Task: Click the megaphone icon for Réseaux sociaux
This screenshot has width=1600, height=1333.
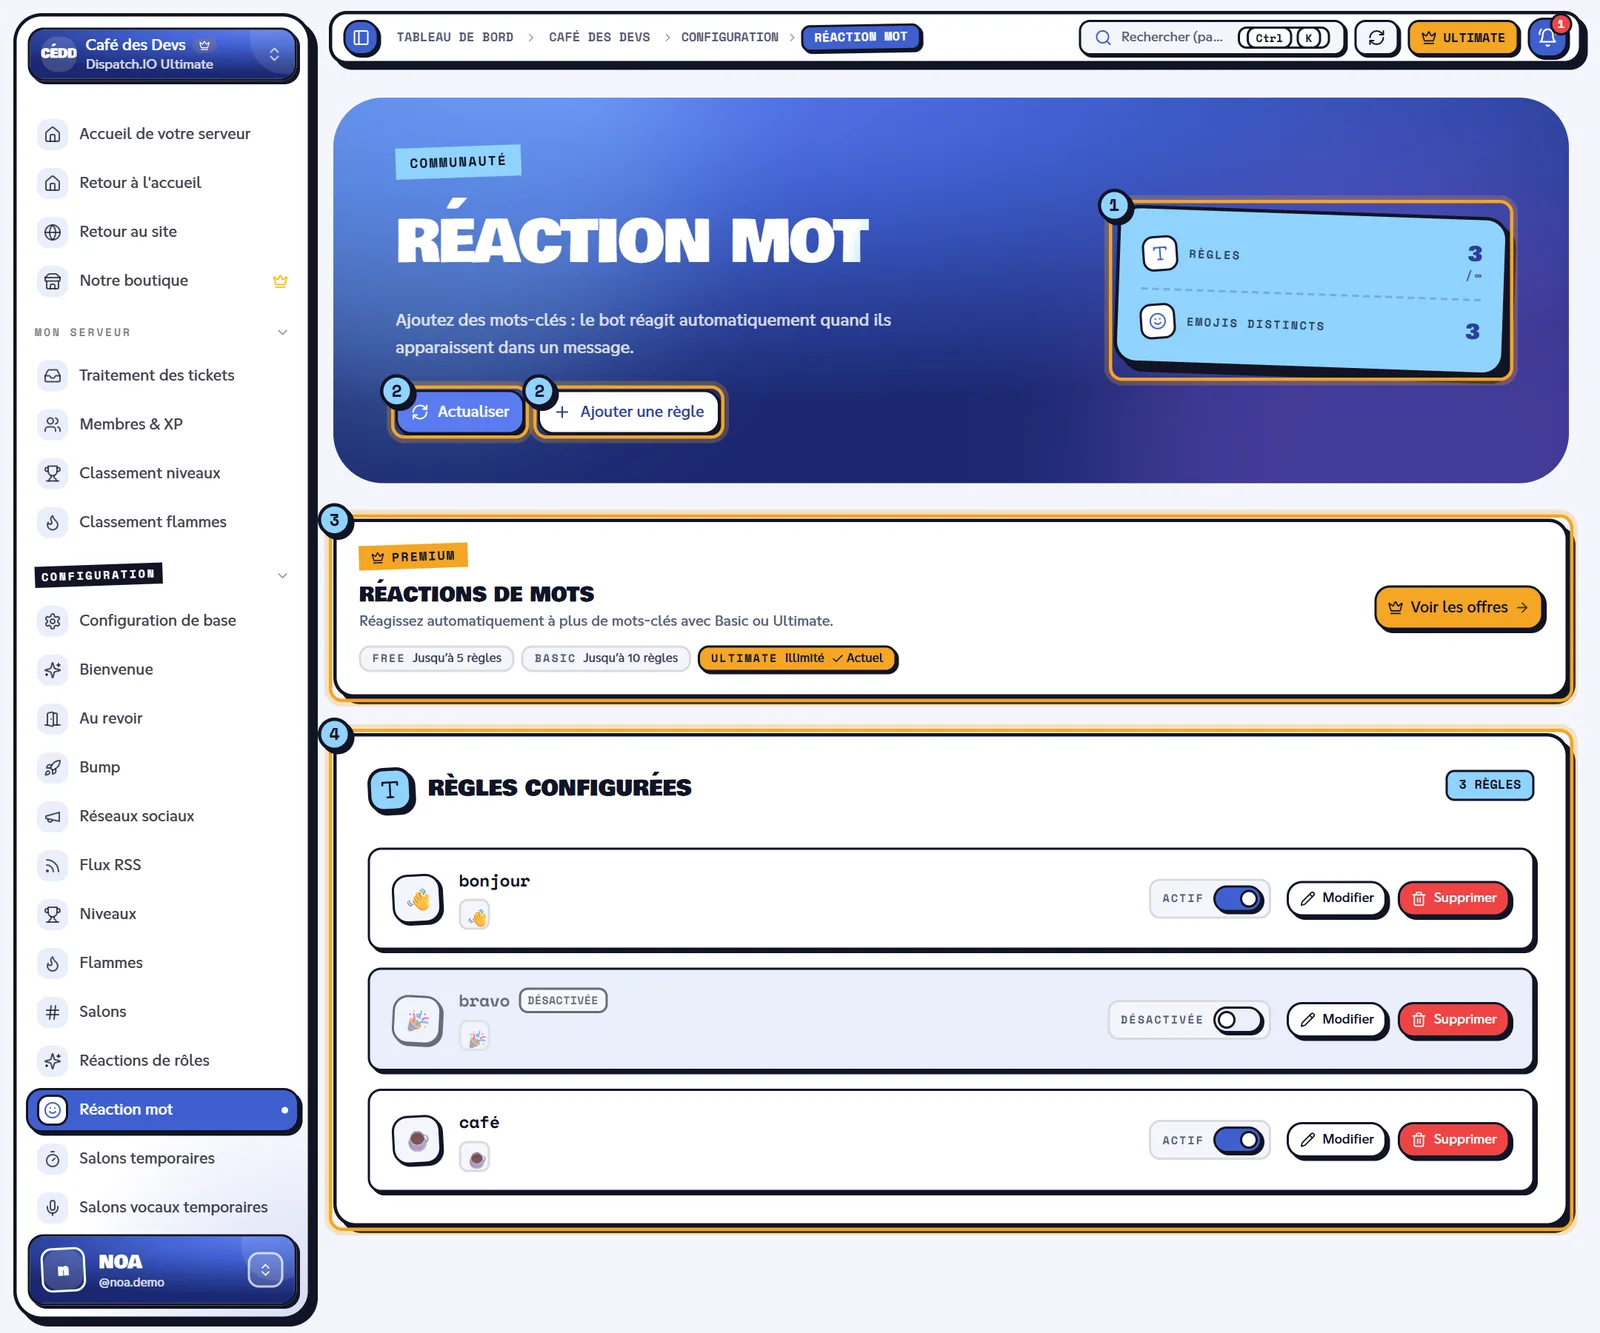Action: (53, 817)
